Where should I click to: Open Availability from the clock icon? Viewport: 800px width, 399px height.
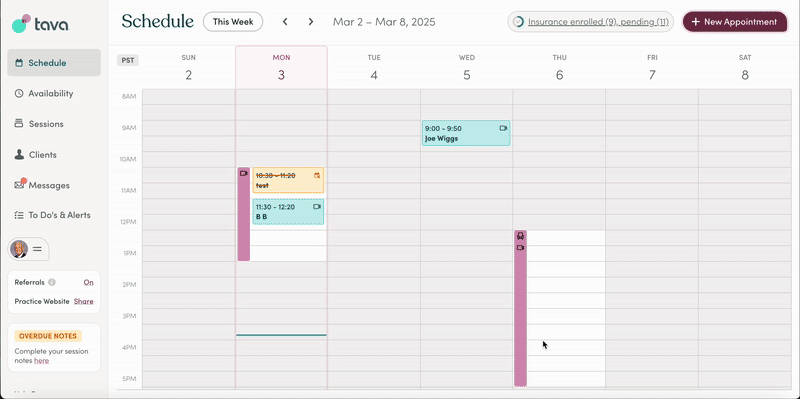click(x=19, y=93)
